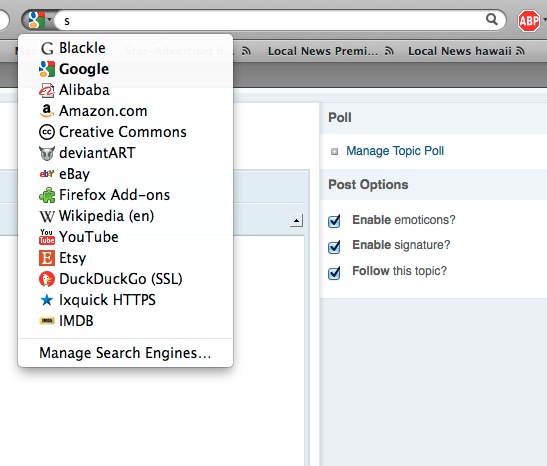Toggle Enable emoticons checkbox
Viewport: 547px width, 466px height.
(x=334, y=221)
